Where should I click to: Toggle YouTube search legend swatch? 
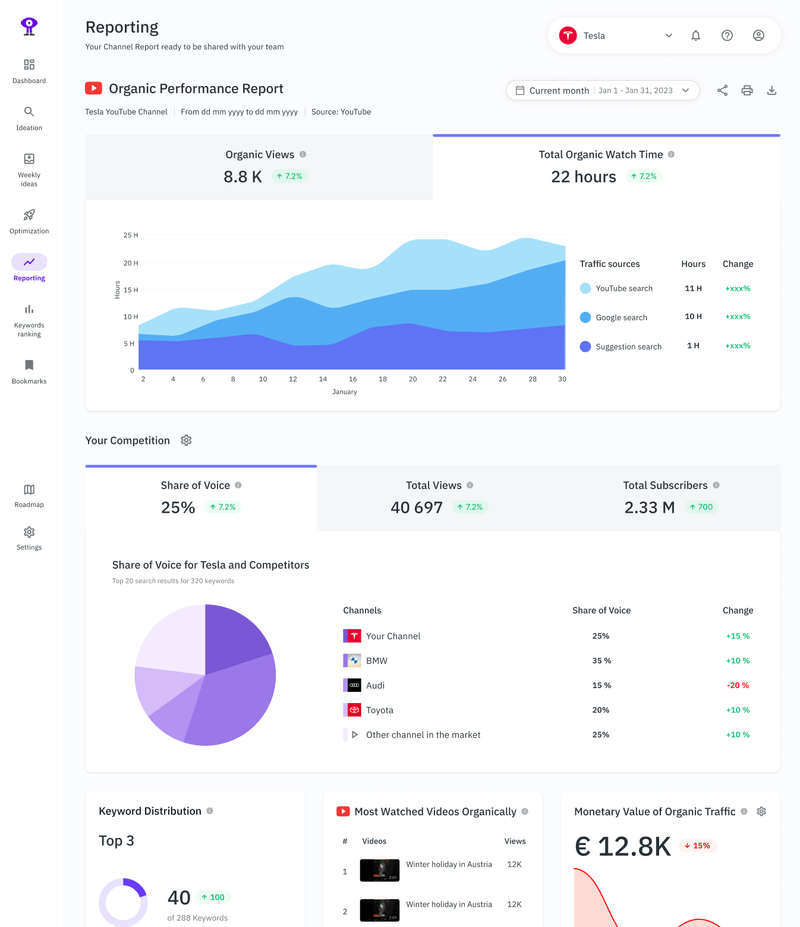[585, 289]
